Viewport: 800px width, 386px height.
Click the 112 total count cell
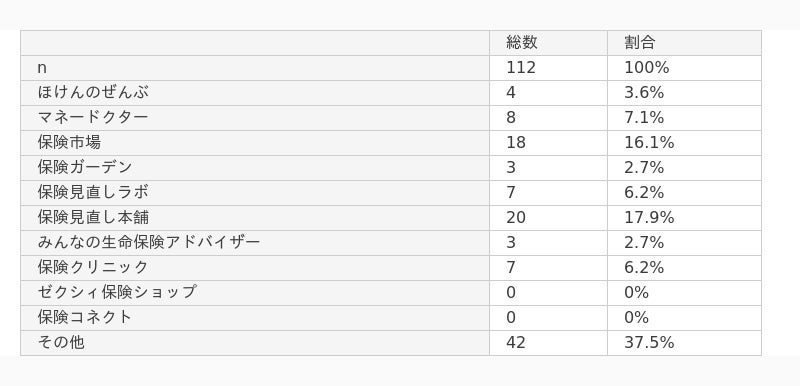tap(521, 68)
